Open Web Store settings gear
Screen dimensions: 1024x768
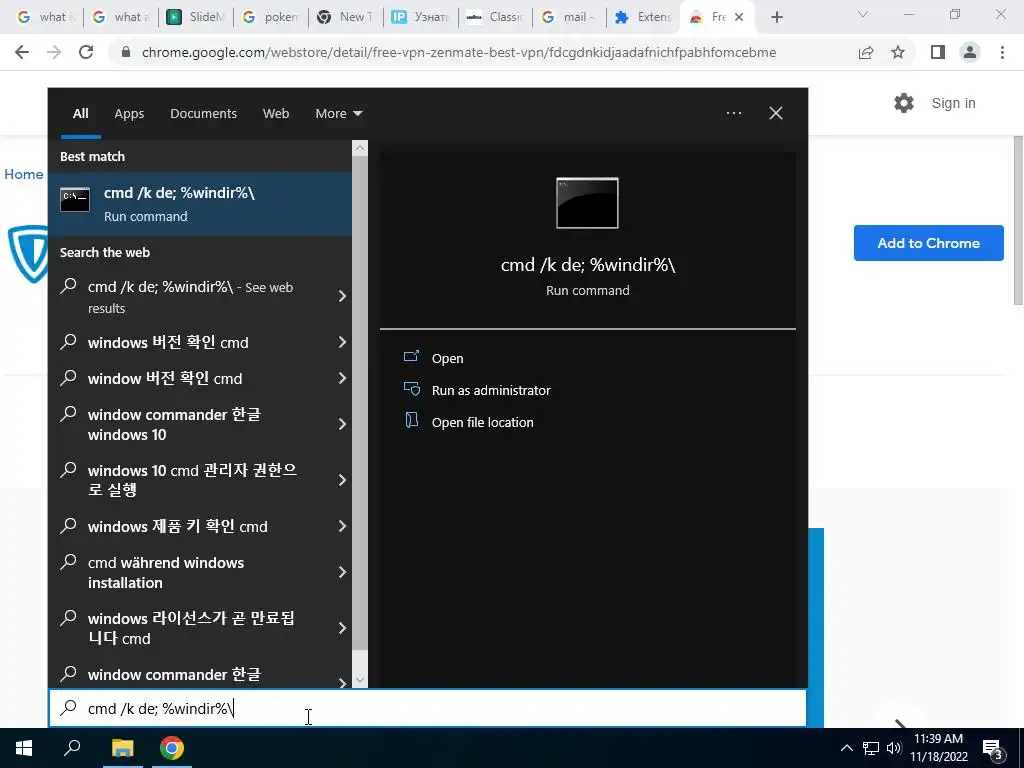click(904, 103)
